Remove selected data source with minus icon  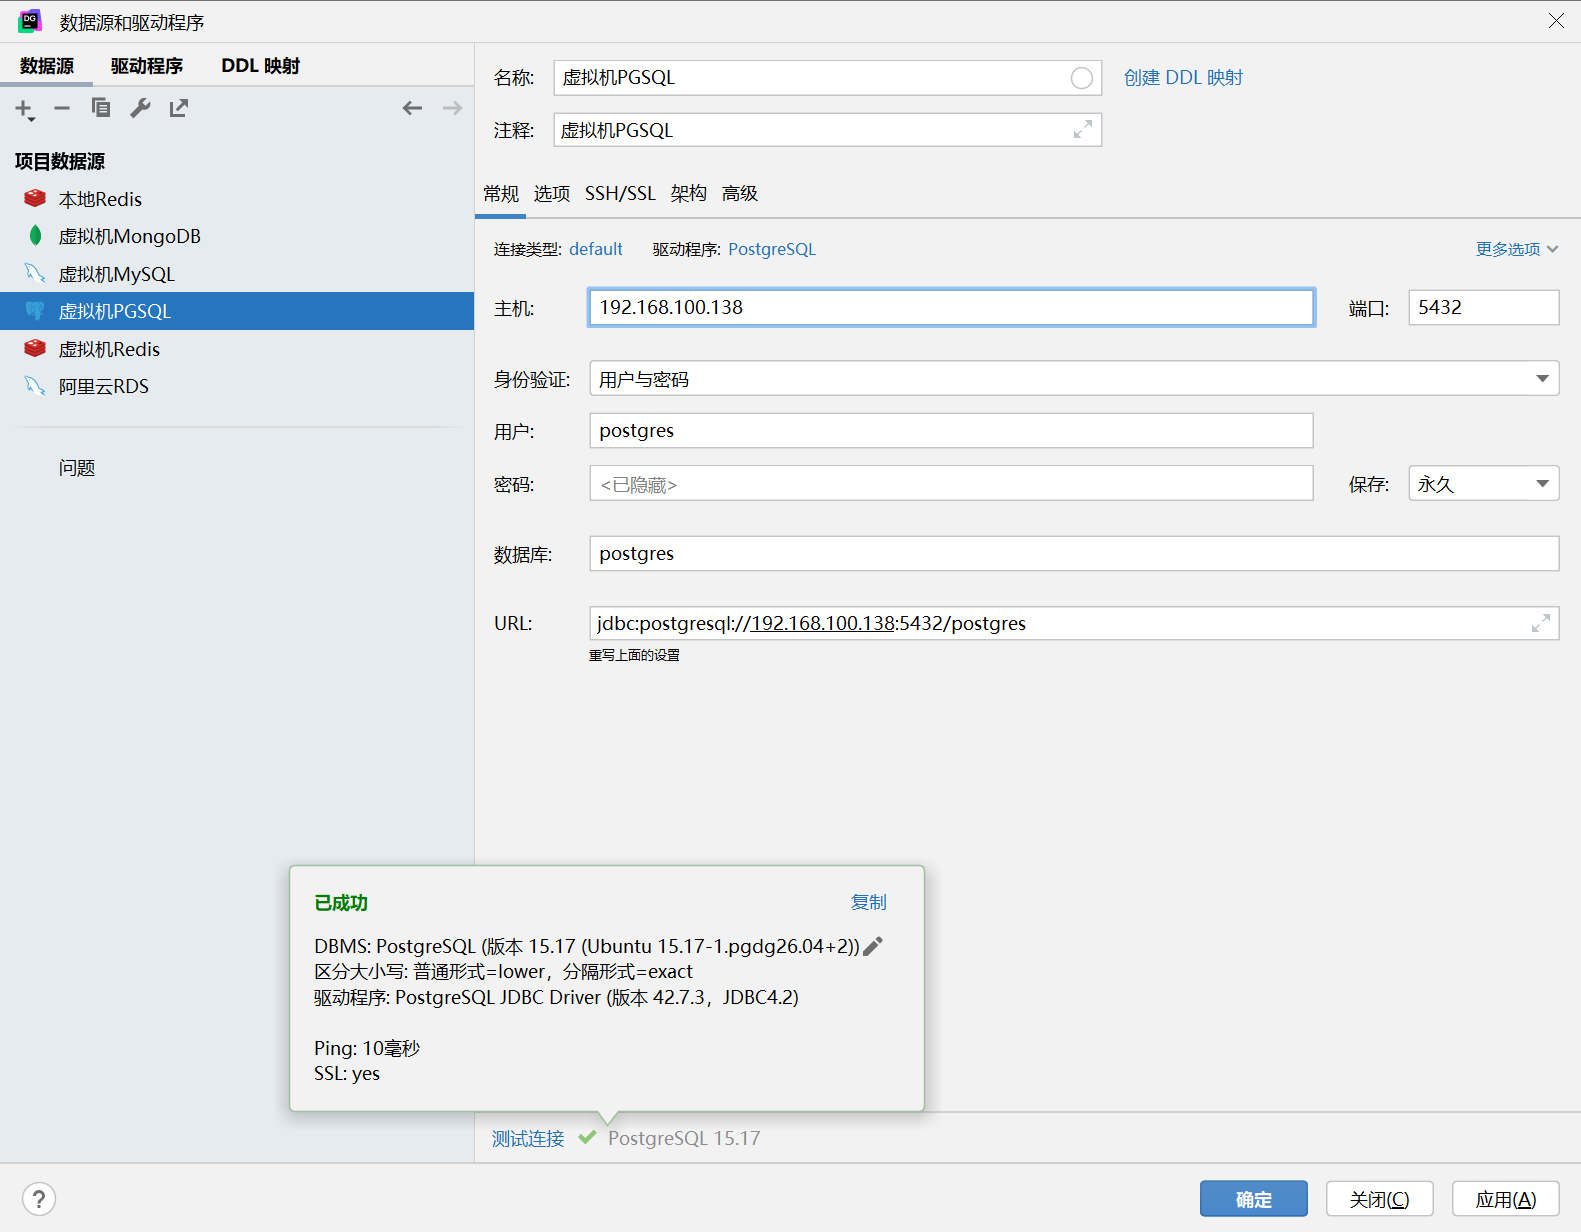pos(62,108)
